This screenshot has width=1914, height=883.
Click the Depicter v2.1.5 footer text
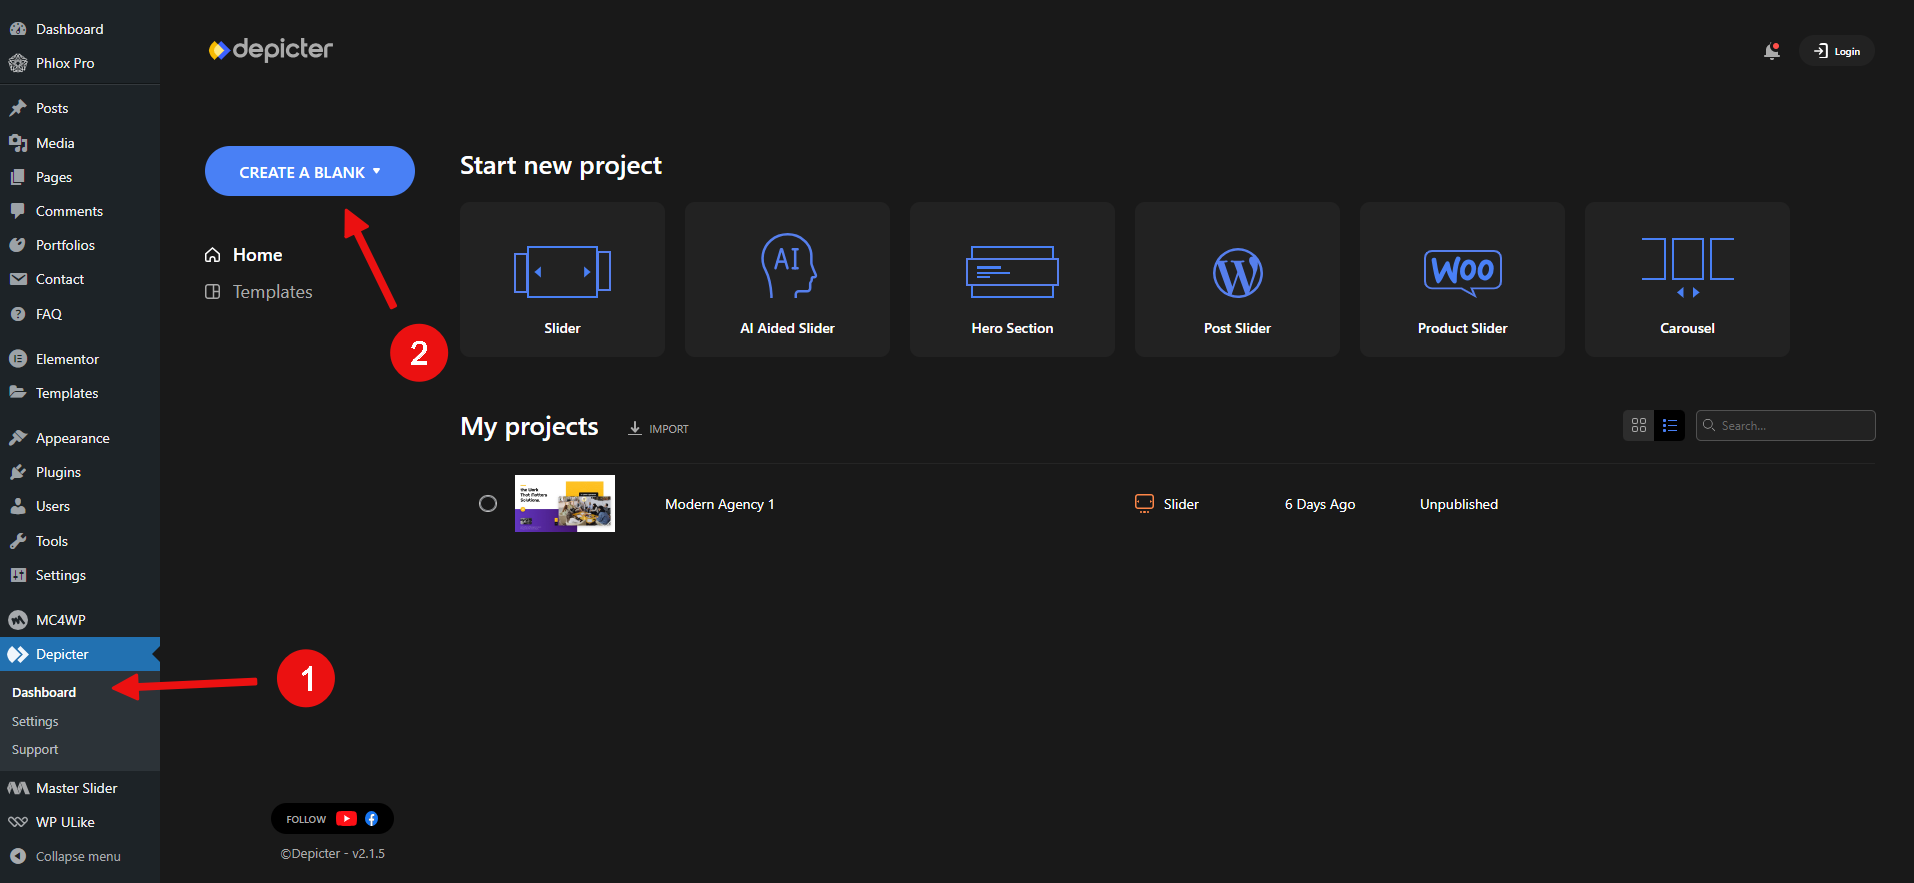[333, 854]
